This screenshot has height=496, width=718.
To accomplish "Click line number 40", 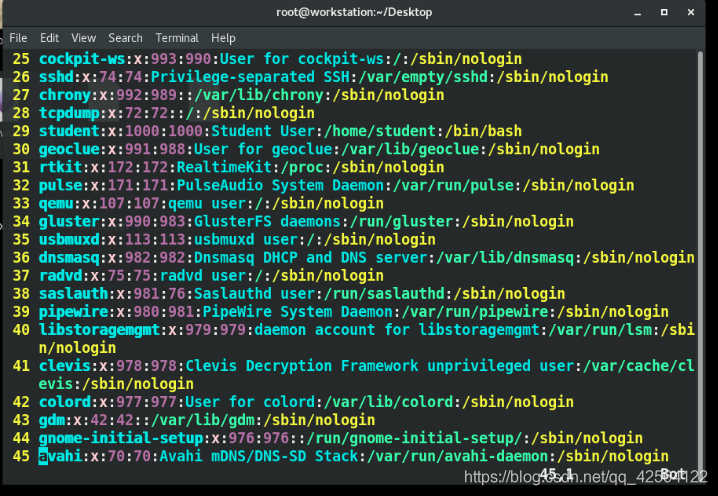I will coord(21,330).
